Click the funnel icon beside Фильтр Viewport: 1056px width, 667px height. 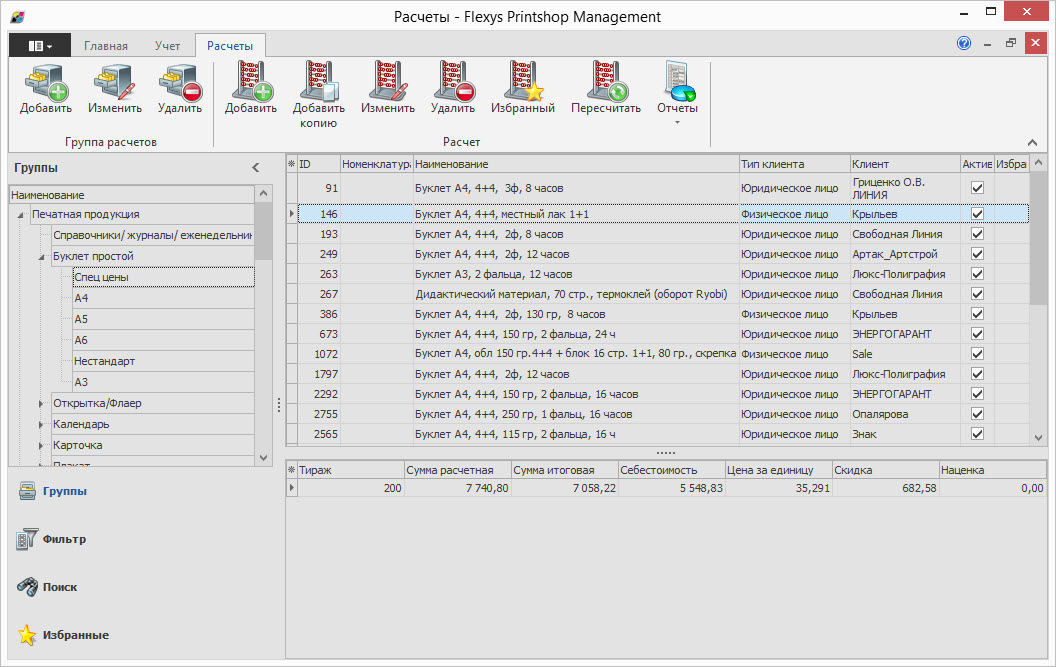pos(27,539)
